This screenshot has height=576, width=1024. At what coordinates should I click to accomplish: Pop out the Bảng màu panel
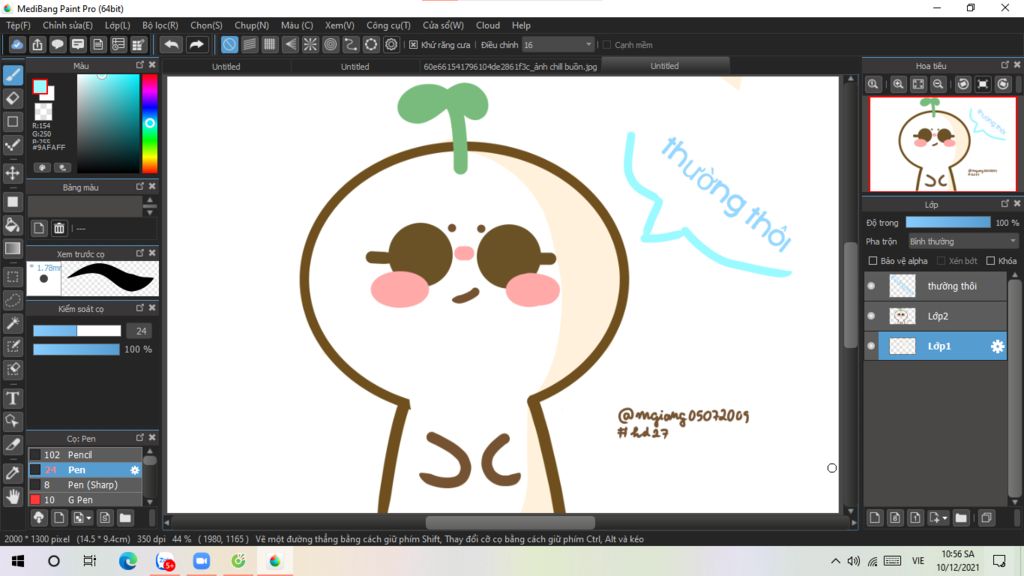click(x=140, y=187)
